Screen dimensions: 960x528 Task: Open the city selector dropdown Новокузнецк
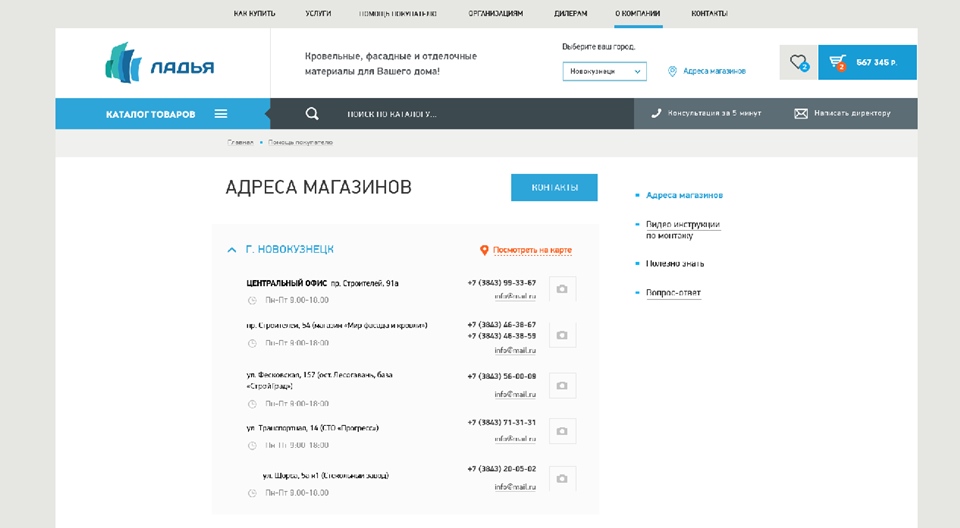point(604,72)
